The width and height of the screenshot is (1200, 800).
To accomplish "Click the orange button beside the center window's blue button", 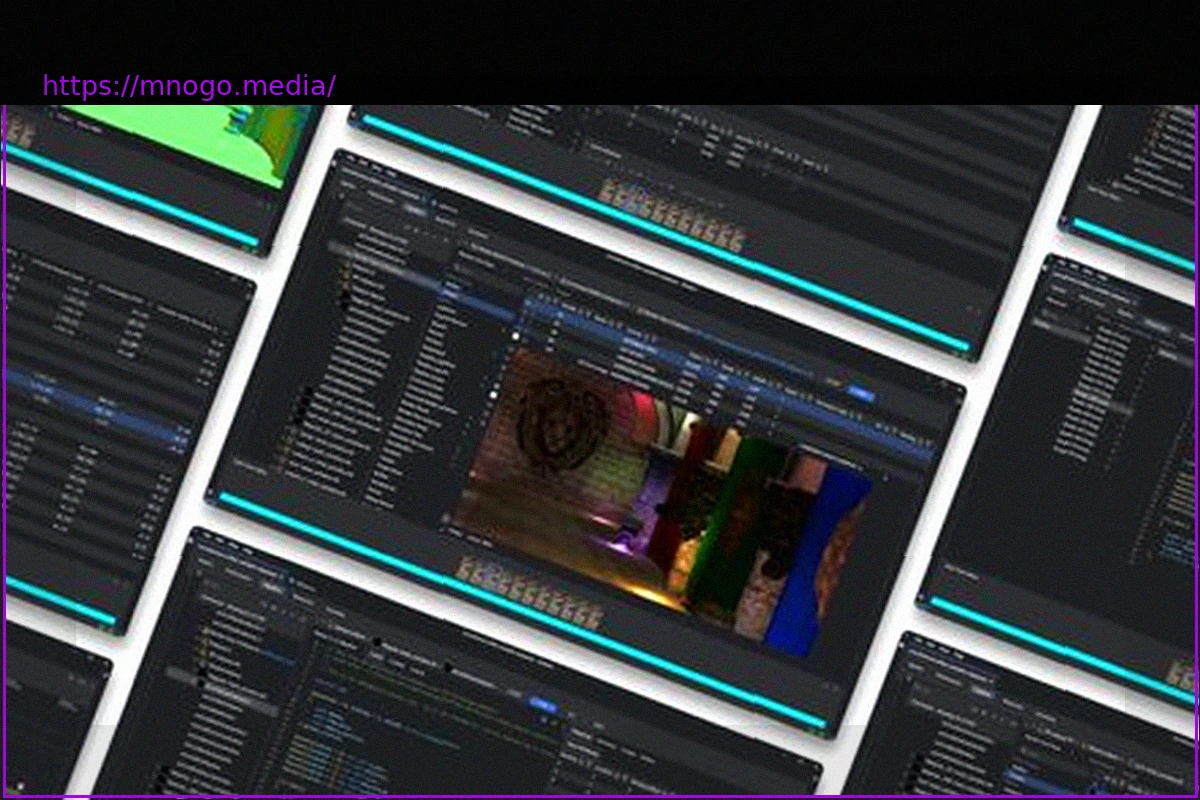I will pyautogui.click(x=834, y=383).
